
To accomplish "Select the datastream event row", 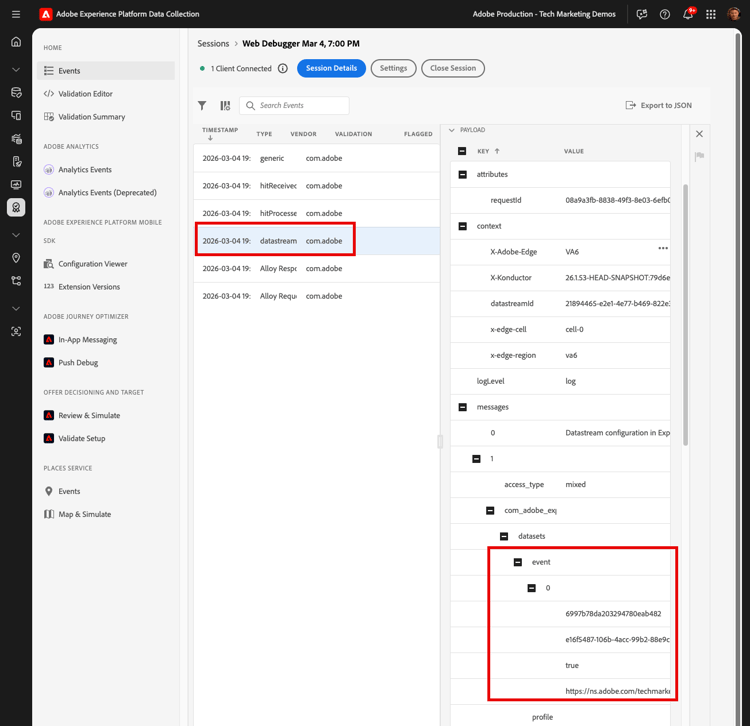I will [317, 241].
